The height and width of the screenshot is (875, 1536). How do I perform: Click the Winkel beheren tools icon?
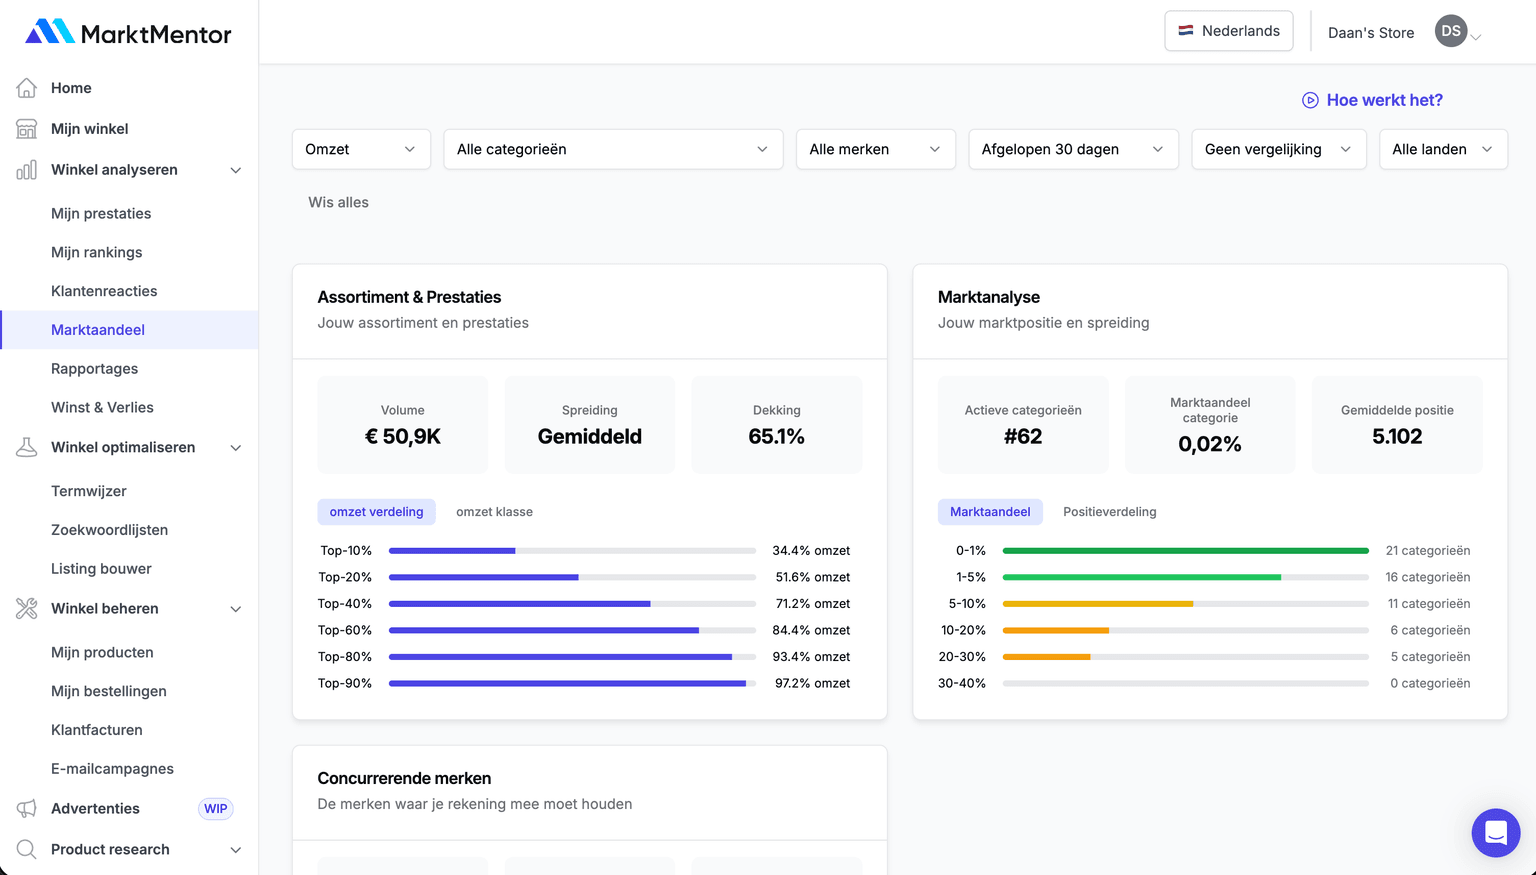(x=26, y=608)
